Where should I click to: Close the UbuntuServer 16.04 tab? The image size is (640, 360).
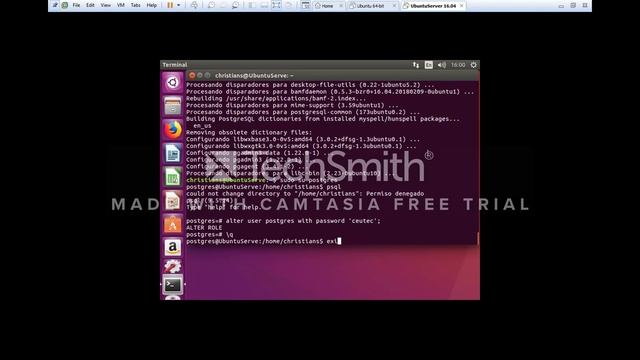(462, 6)
